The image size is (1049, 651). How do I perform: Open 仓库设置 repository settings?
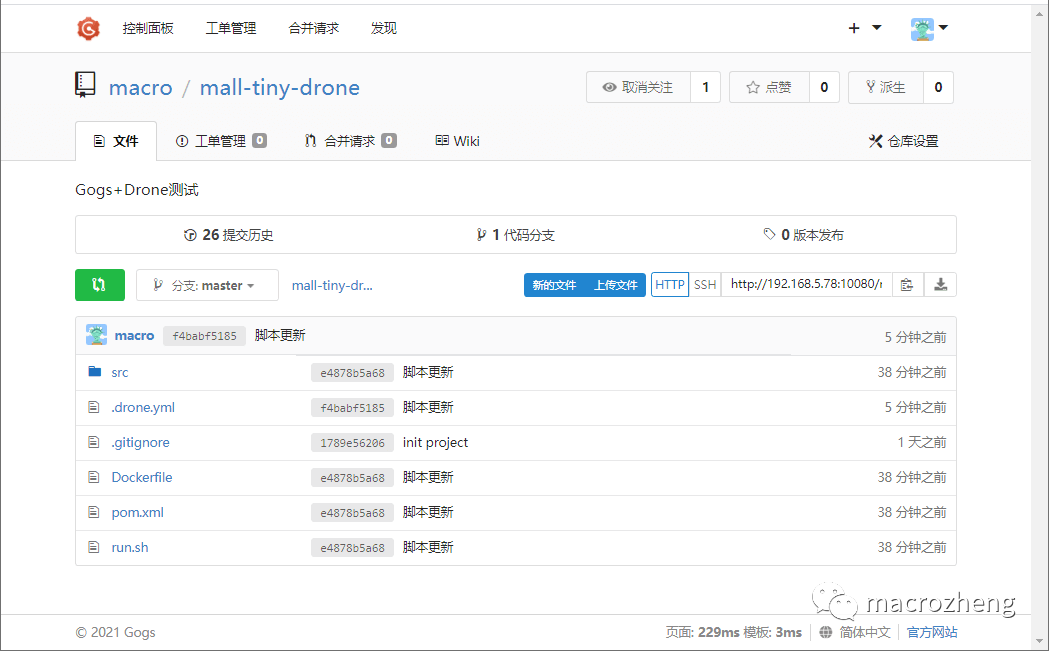tap(904, 141)
